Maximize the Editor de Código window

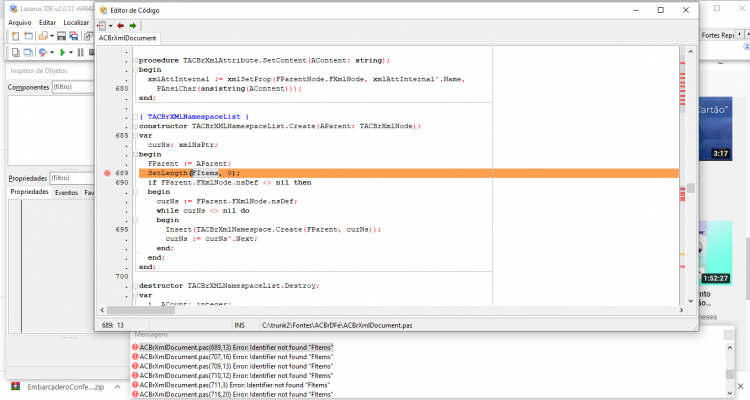[661, 10]
